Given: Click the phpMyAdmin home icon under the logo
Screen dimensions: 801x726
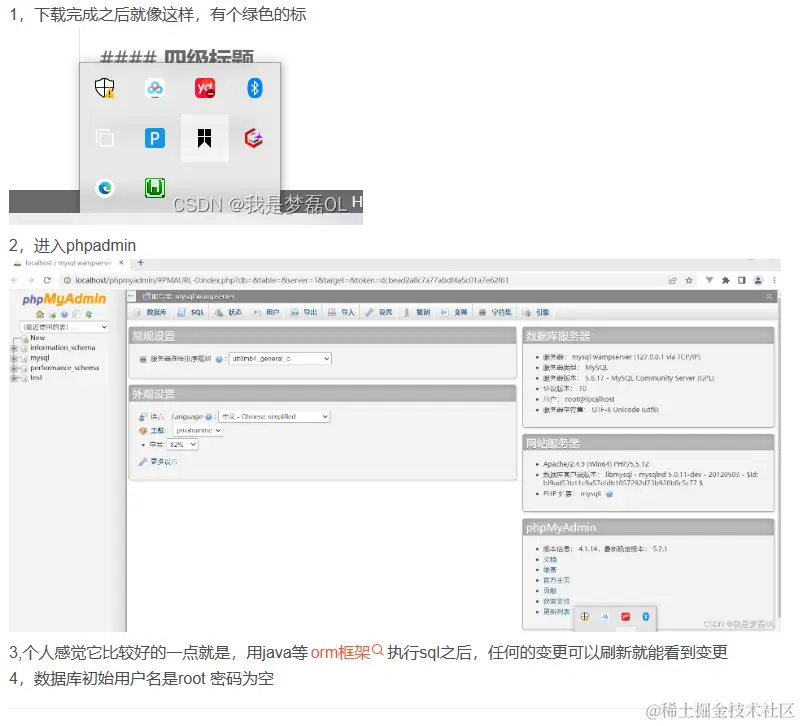Looking at the screenshot, I should pyautogui.click(x=40, y=314).
